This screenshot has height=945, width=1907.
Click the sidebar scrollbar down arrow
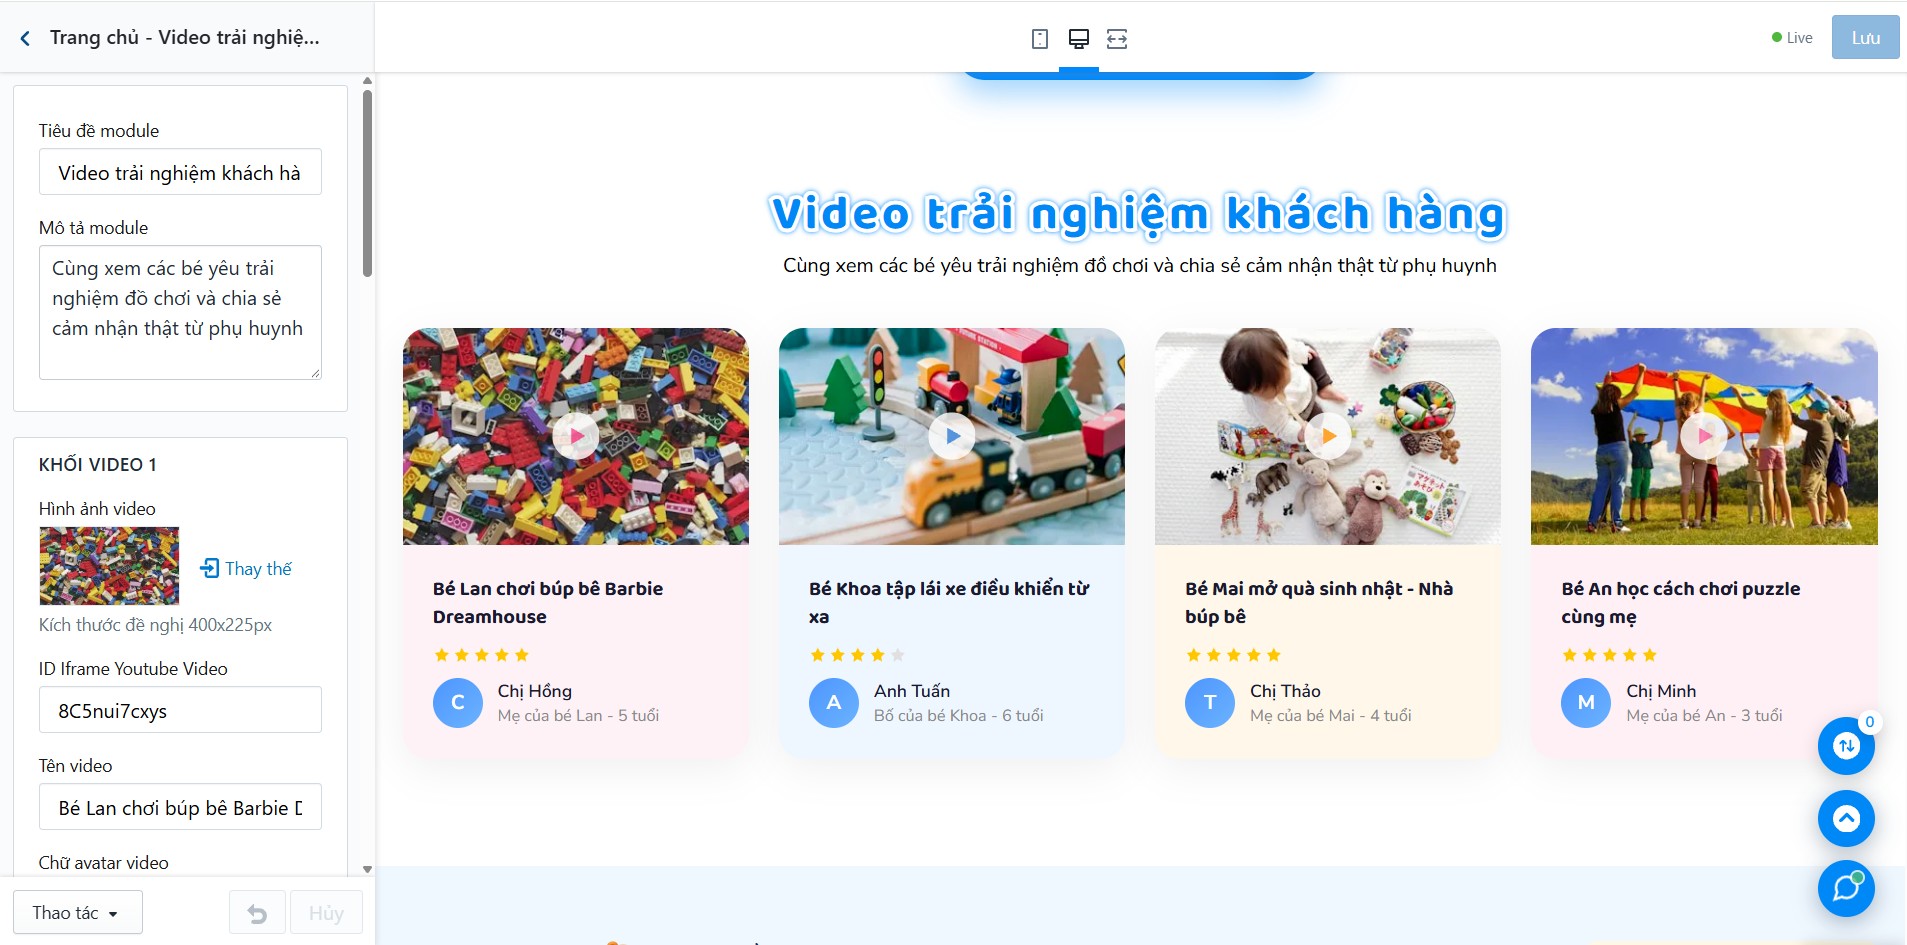point(367,869)
